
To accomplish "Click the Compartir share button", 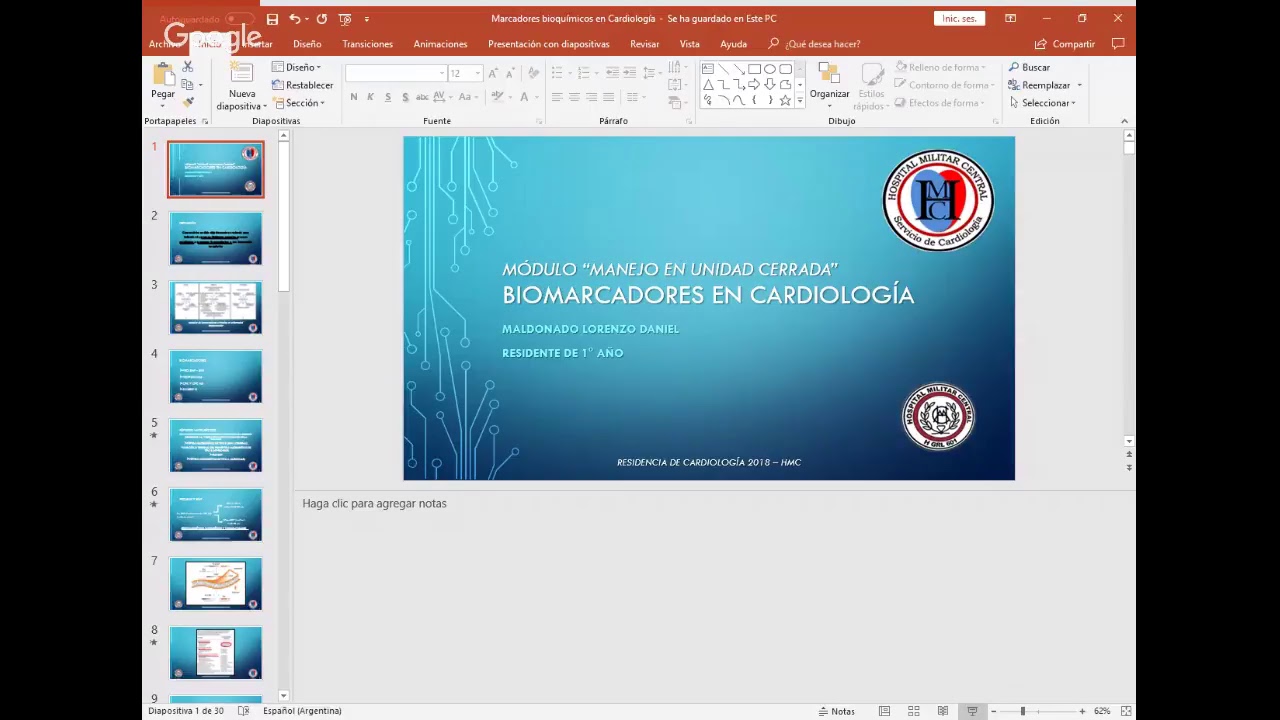I will click(1065, 44).
